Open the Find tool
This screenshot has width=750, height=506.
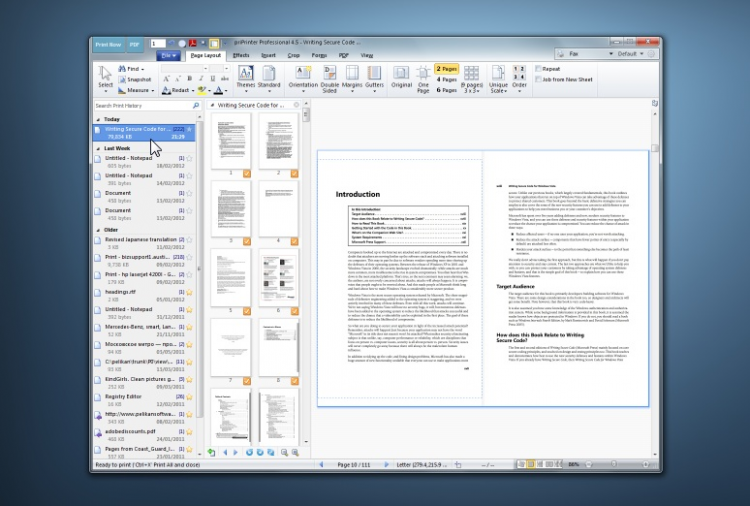(131, 69)
